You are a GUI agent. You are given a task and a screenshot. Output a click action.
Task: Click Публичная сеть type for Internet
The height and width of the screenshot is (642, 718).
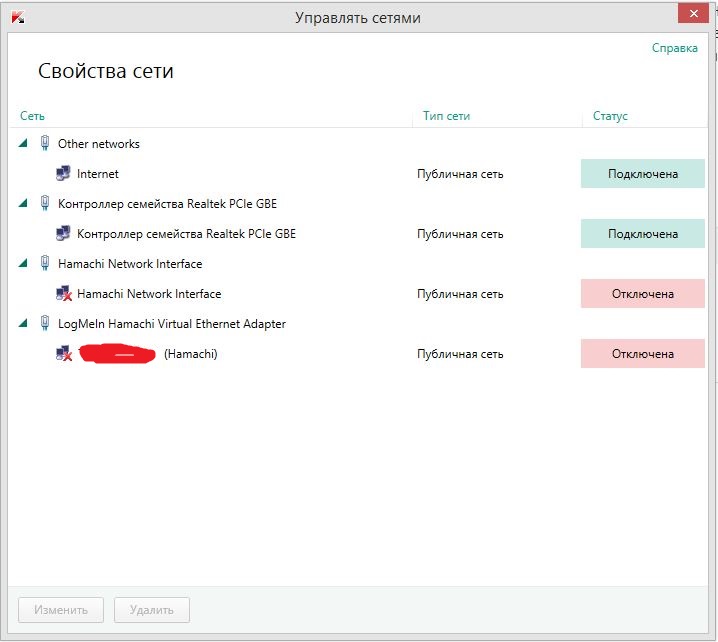tap(460, 174)
